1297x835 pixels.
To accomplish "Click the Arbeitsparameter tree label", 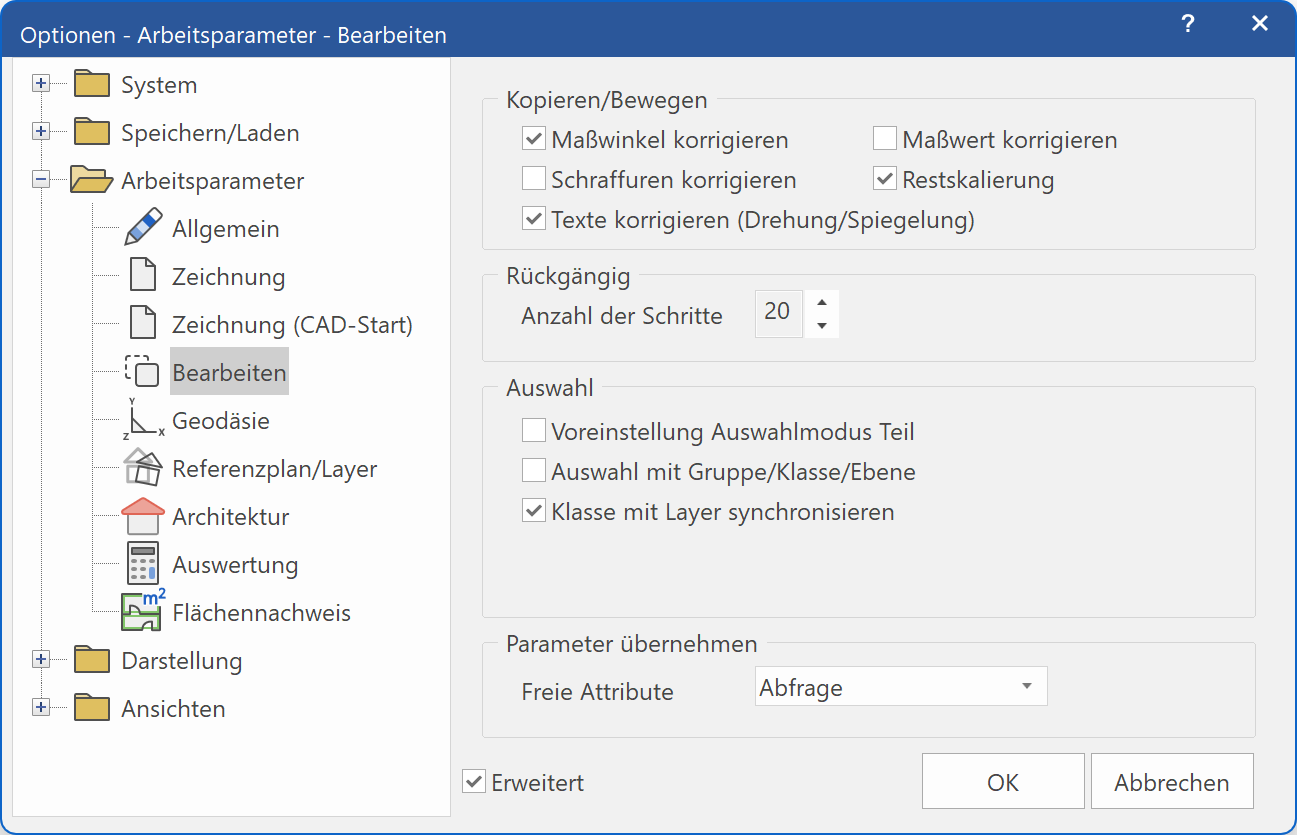I will (213, 181).
